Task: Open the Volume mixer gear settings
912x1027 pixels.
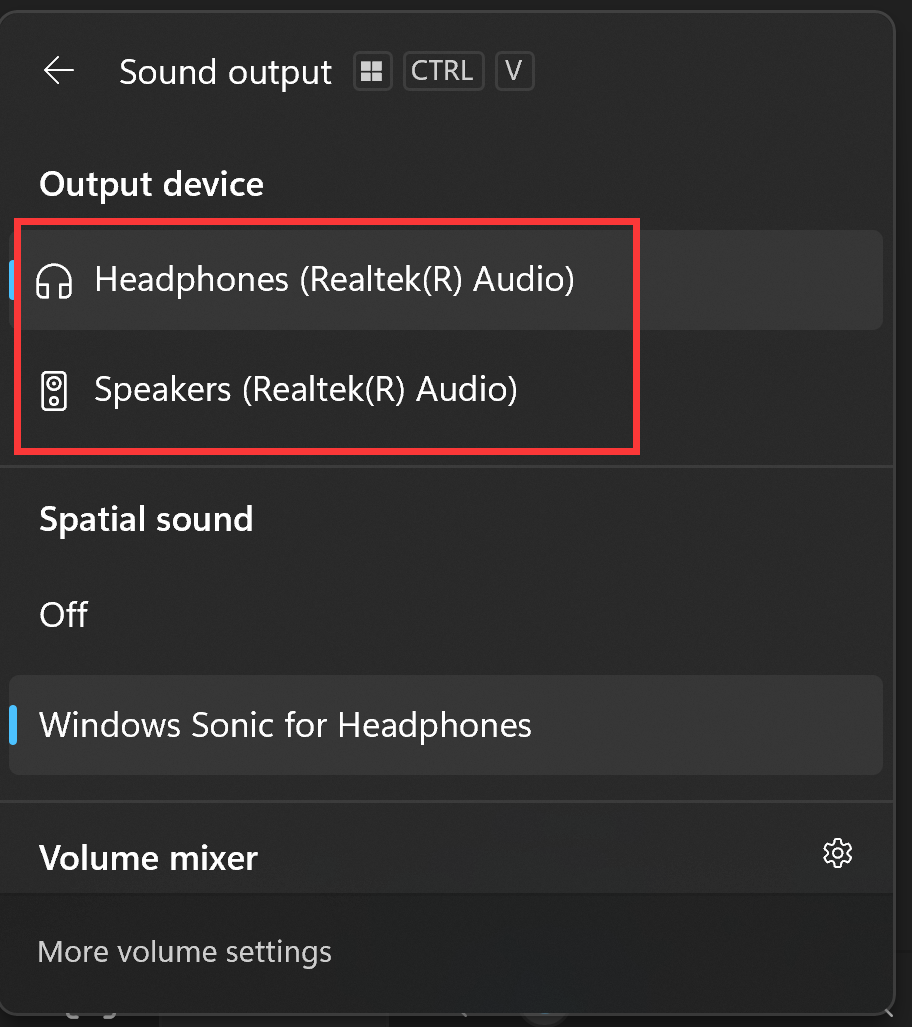Action: (837, 853)
